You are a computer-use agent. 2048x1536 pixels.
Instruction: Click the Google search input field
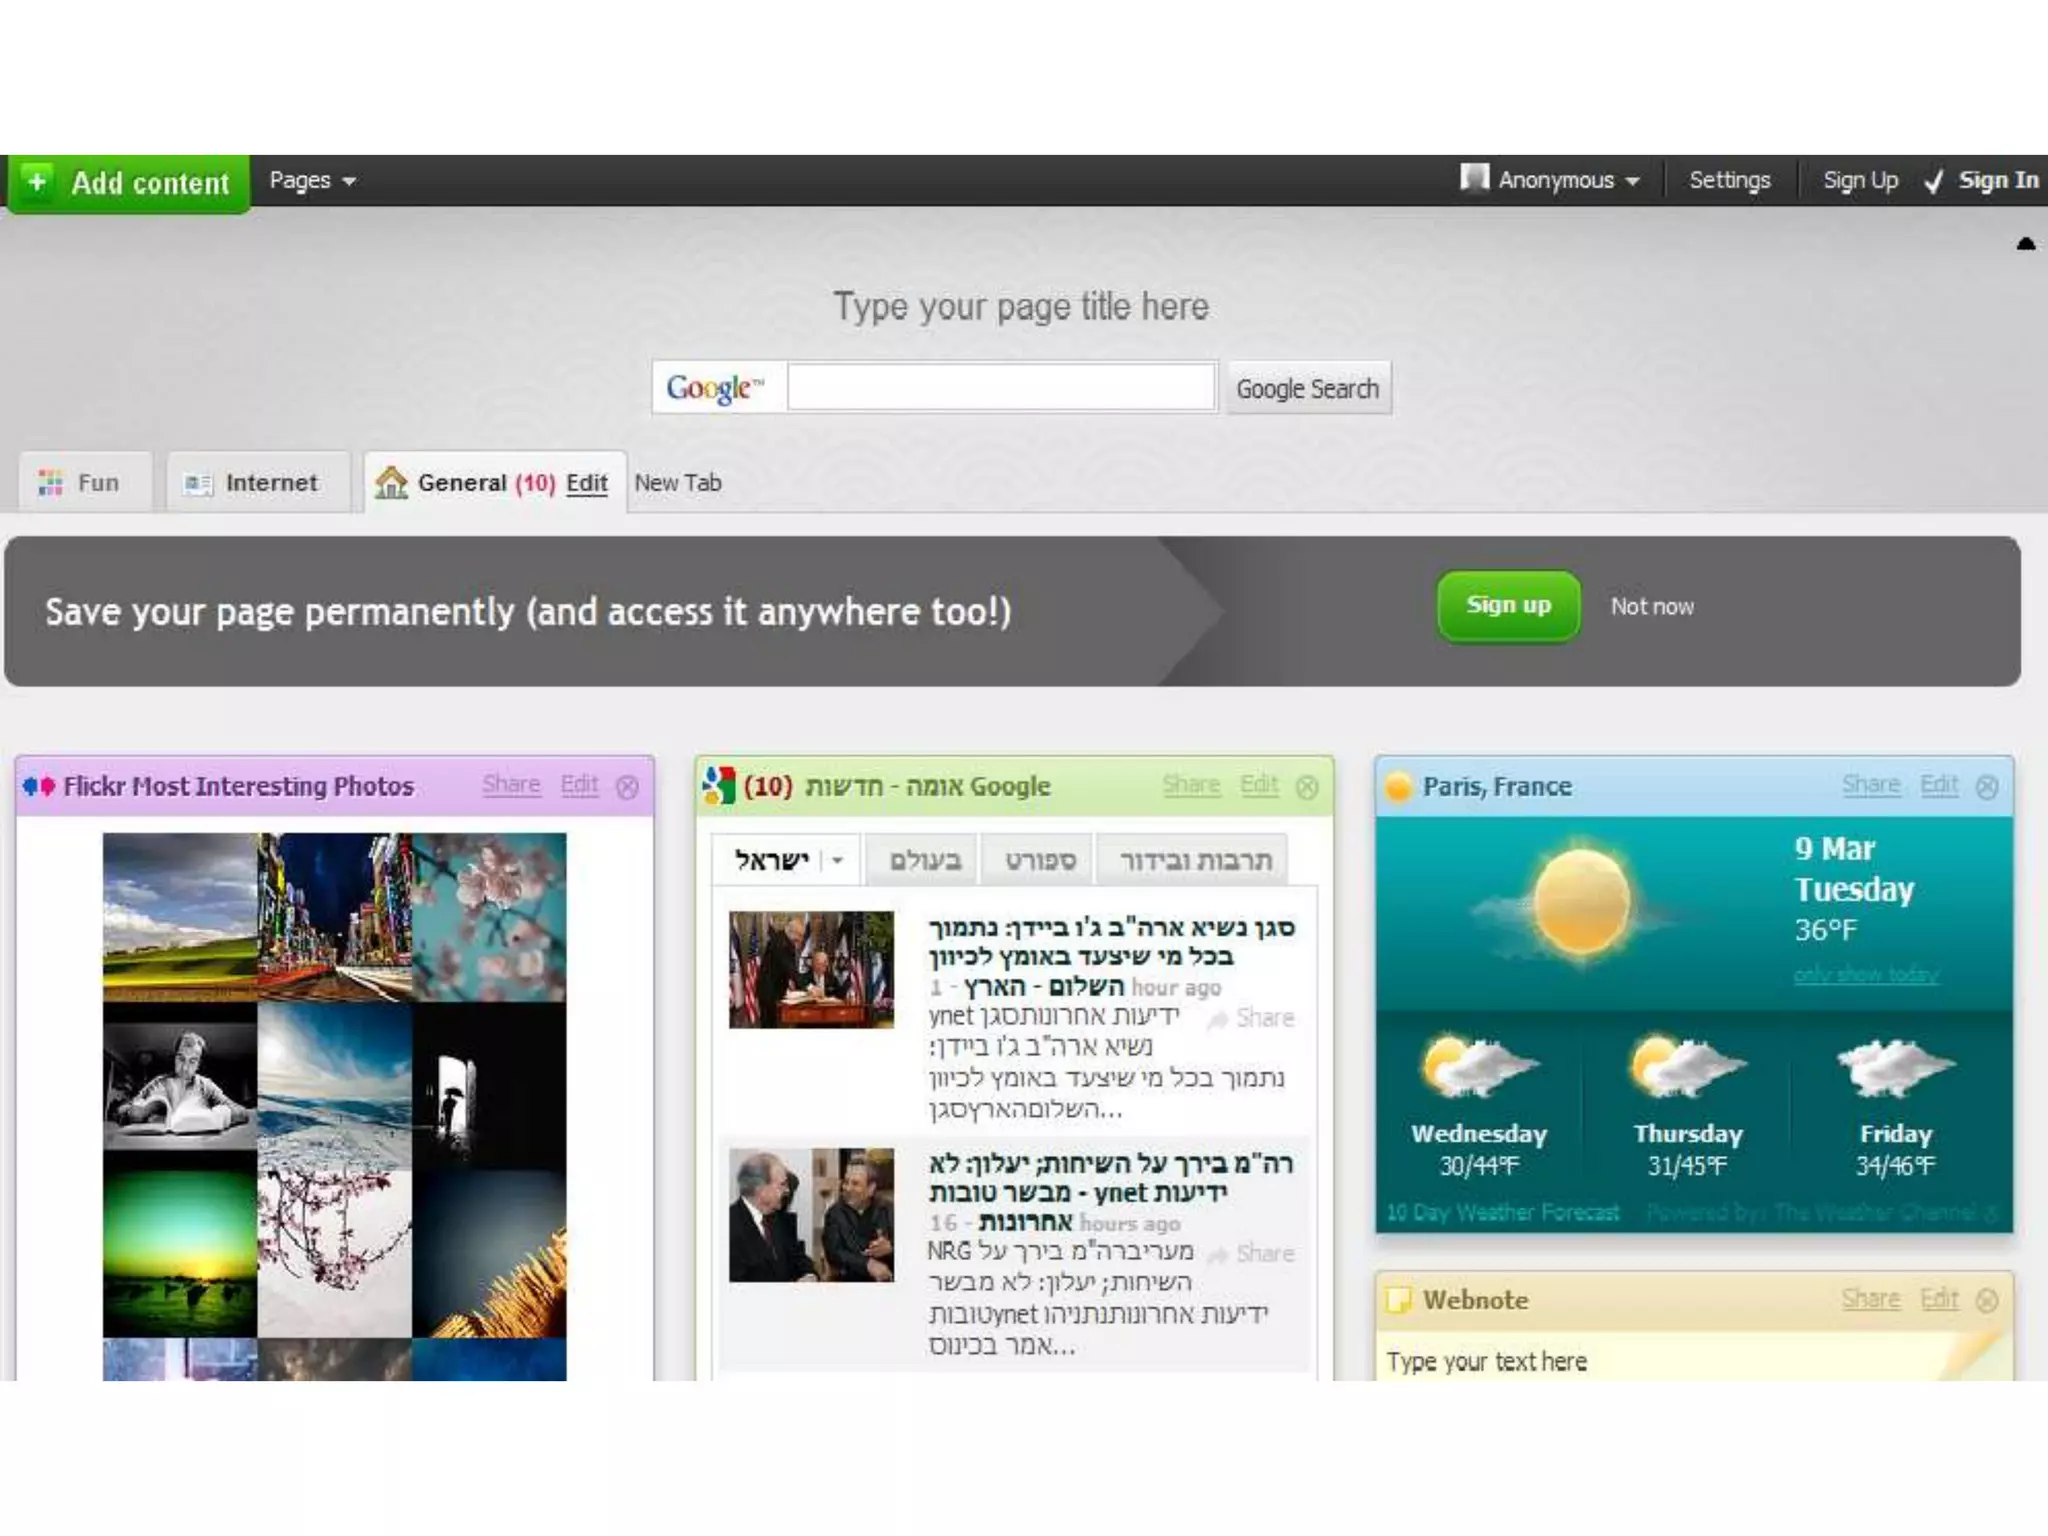tap(1000, 388)
